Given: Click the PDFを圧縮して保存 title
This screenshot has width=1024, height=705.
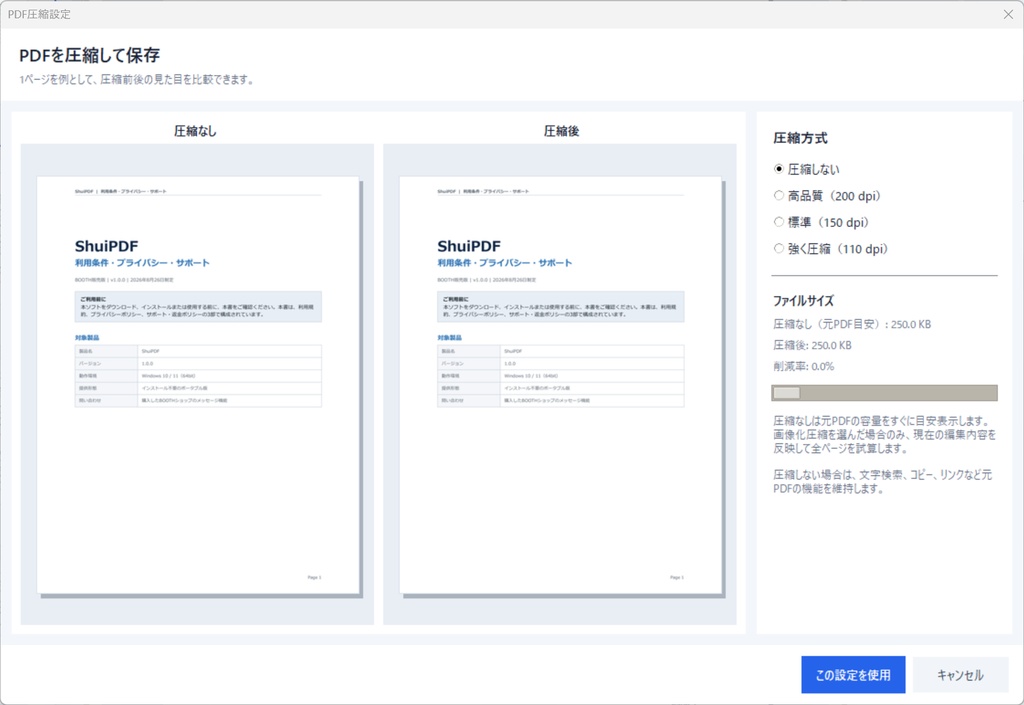Looking at the screenshot, I should point(89,55).
